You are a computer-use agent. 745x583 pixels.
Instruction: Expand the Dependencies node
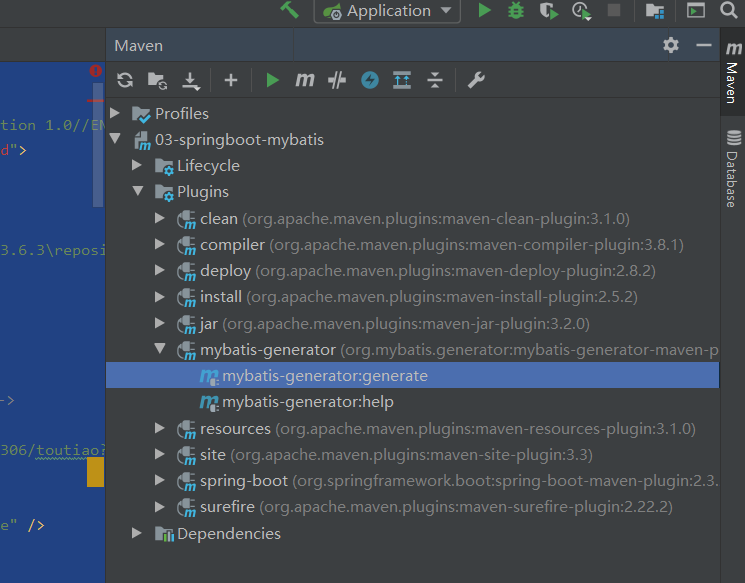137,533
